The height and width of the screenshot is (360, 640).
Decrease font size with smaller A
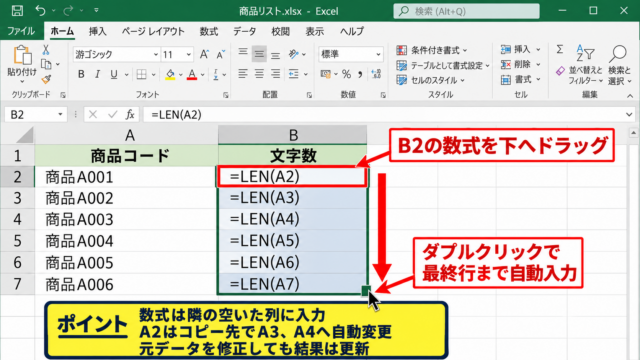pyautogui.click(x=221, y=54)
